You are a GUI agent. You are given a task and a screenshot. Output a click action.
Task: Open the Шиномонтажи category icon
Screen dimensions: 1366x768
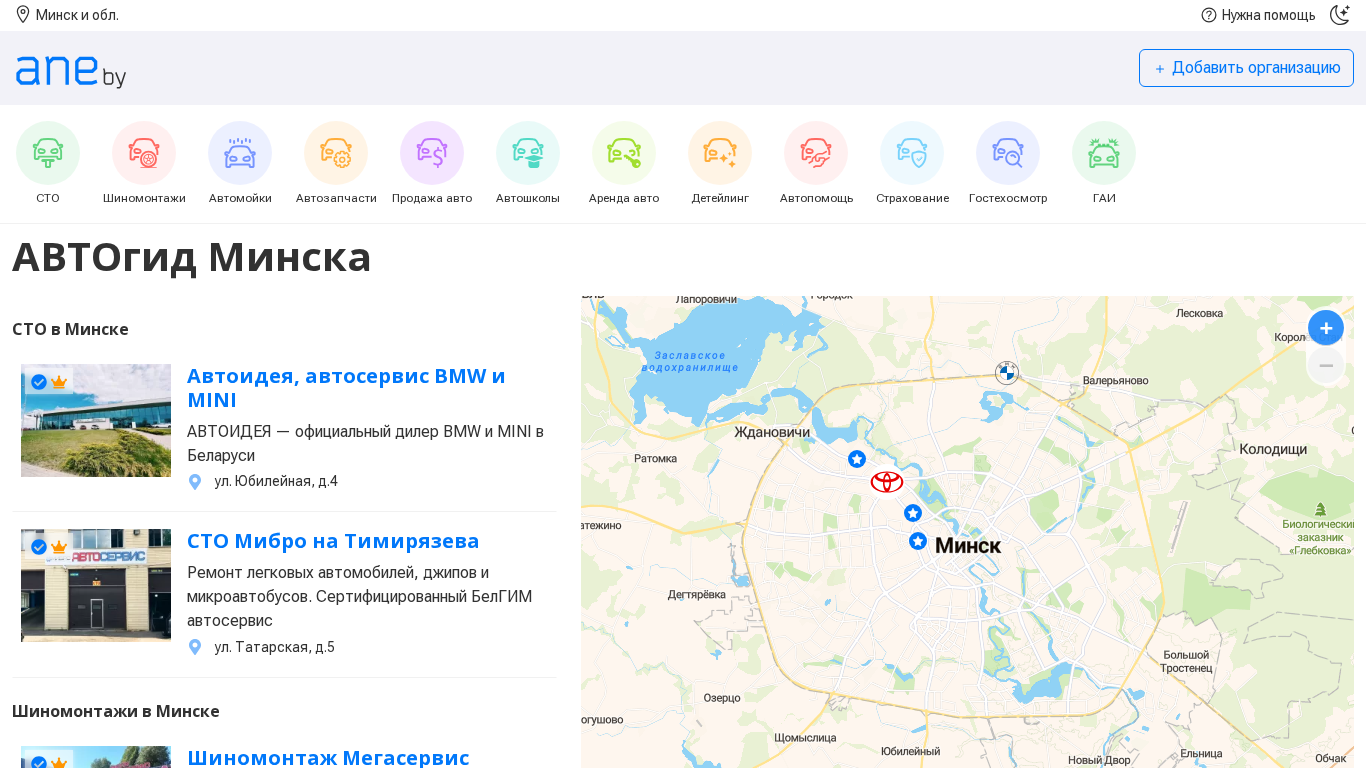(x=144, y=153)
